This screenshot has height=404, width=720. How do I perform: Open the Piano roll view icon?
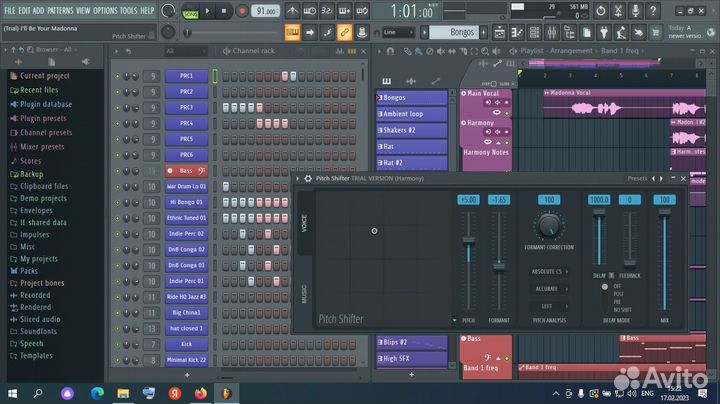tap(517, 32)
